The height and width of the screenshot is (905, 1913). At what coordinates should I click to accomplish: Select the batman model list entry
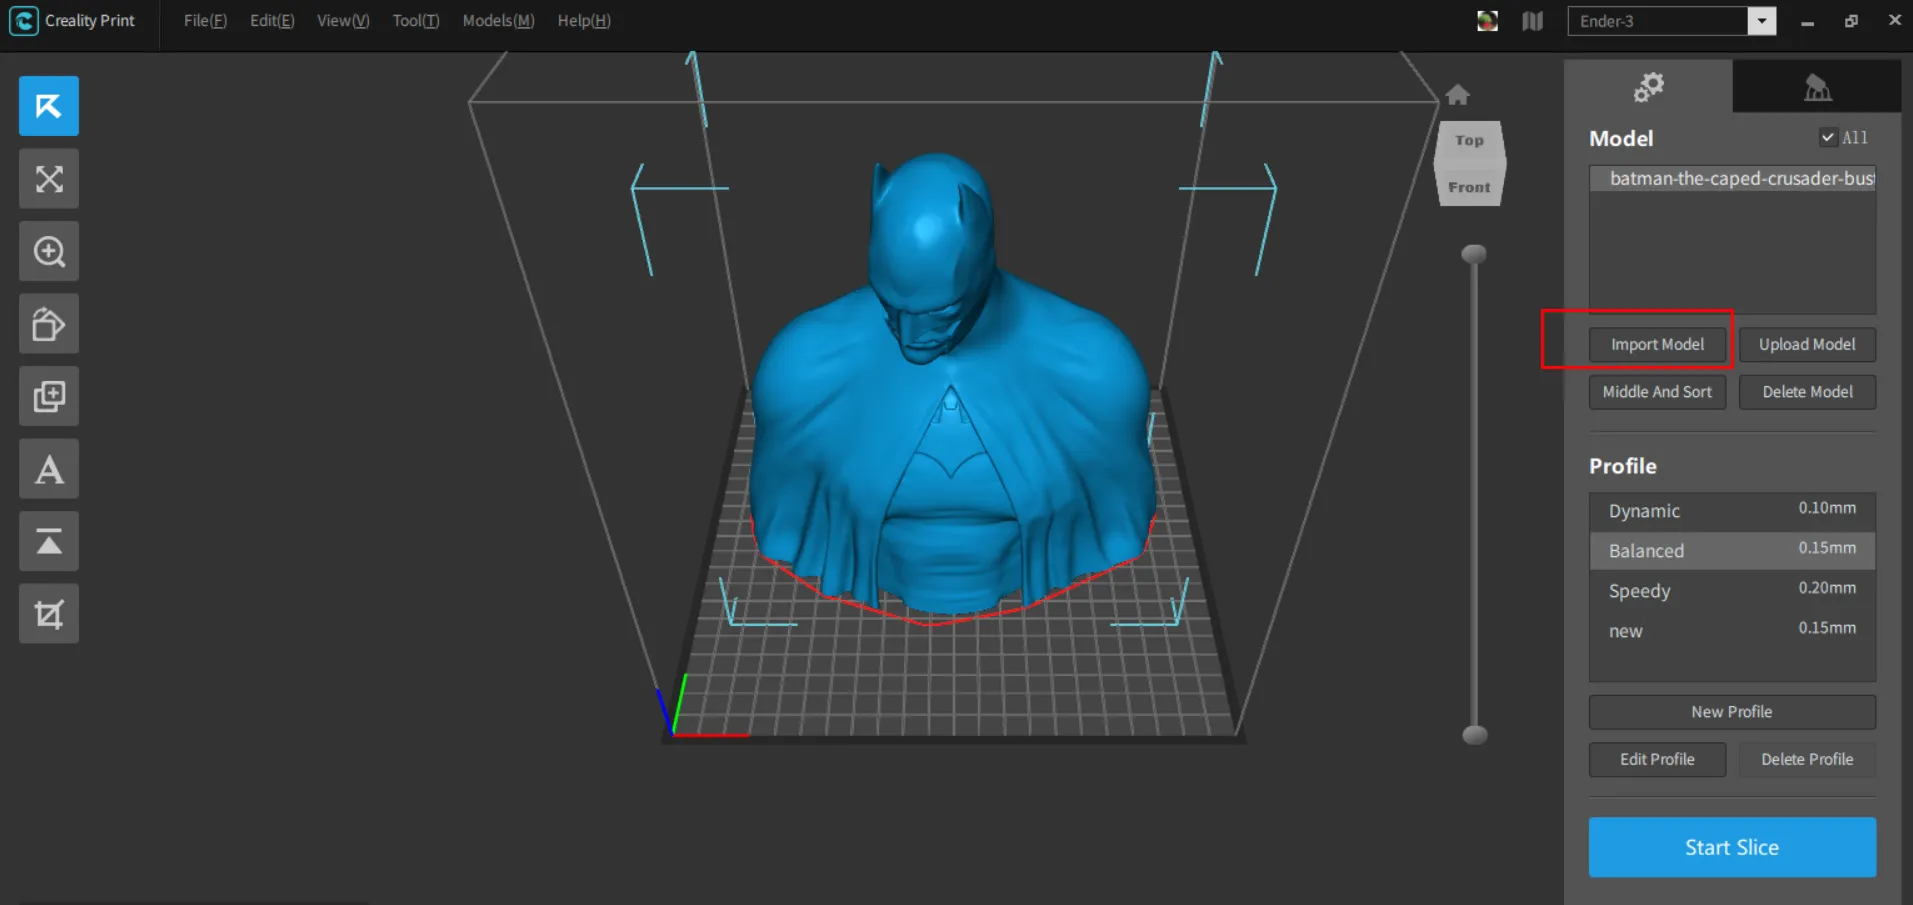point(1740,179)
